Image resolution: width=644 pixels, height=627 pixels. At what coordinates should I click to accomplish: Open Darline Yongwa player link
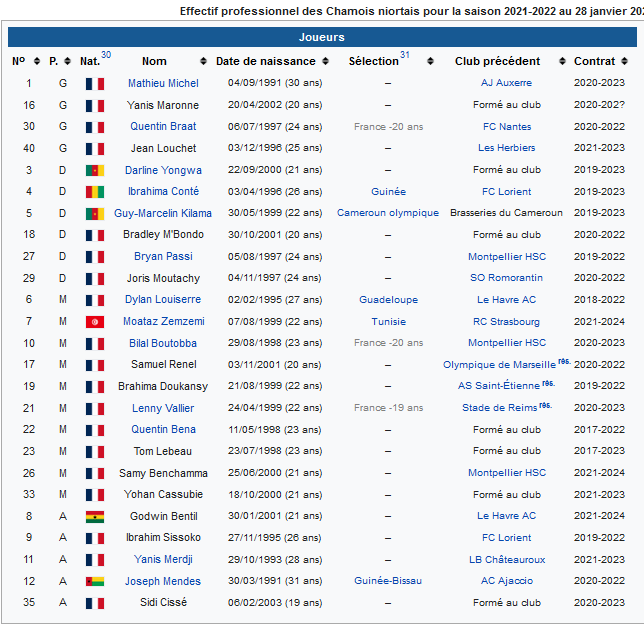pos(163,170)
